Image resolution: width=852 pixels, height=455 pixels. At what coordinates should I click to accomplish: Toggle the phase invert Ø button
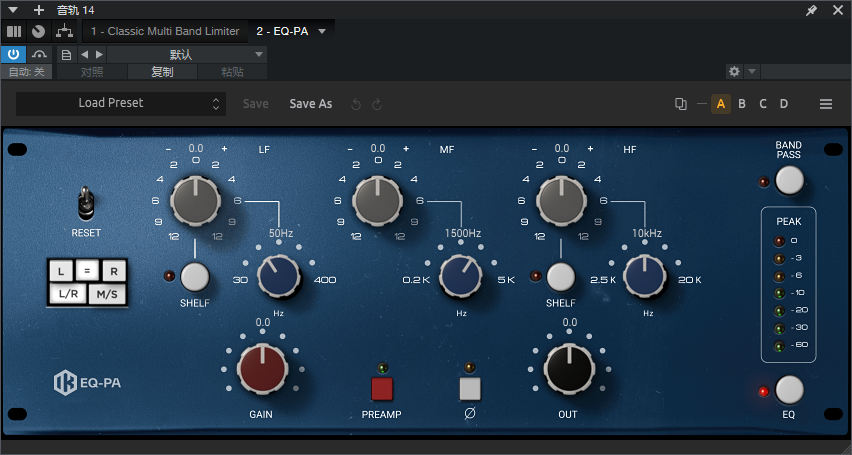pos(470,389)
